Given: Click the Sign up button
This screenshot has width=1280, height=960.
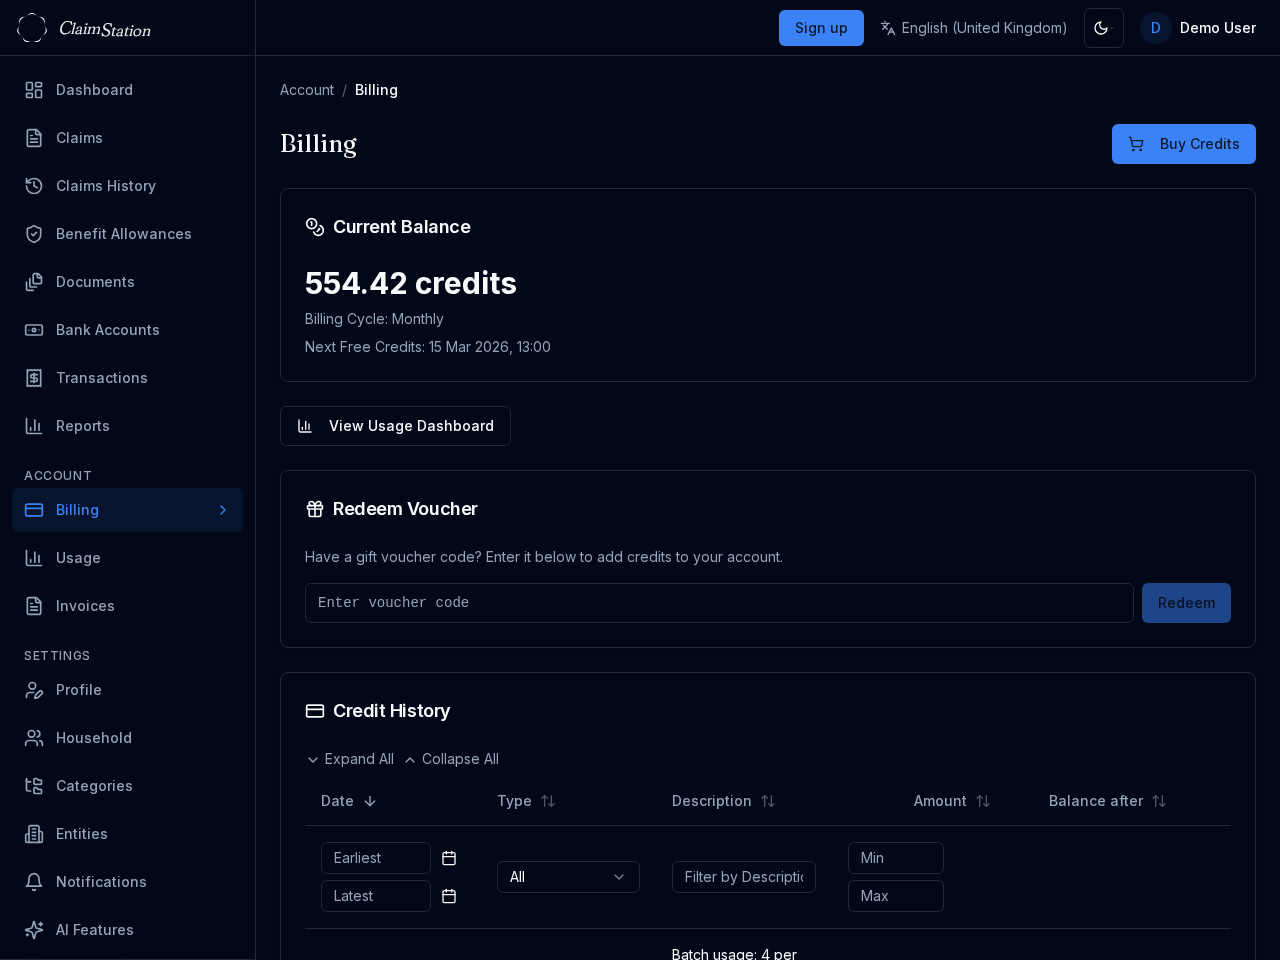Looking at the screenshot, I should [x=821, y=28].
